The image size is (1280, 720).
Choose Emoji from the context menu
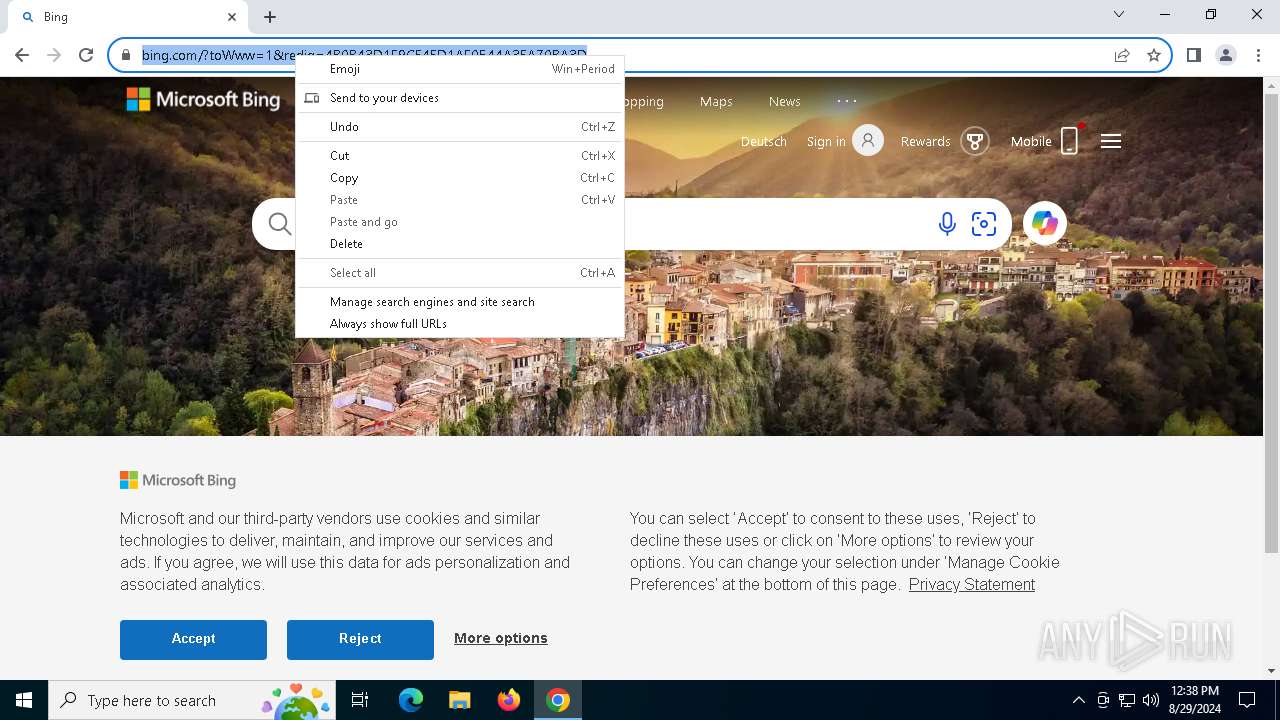click(x=460, y=69)
